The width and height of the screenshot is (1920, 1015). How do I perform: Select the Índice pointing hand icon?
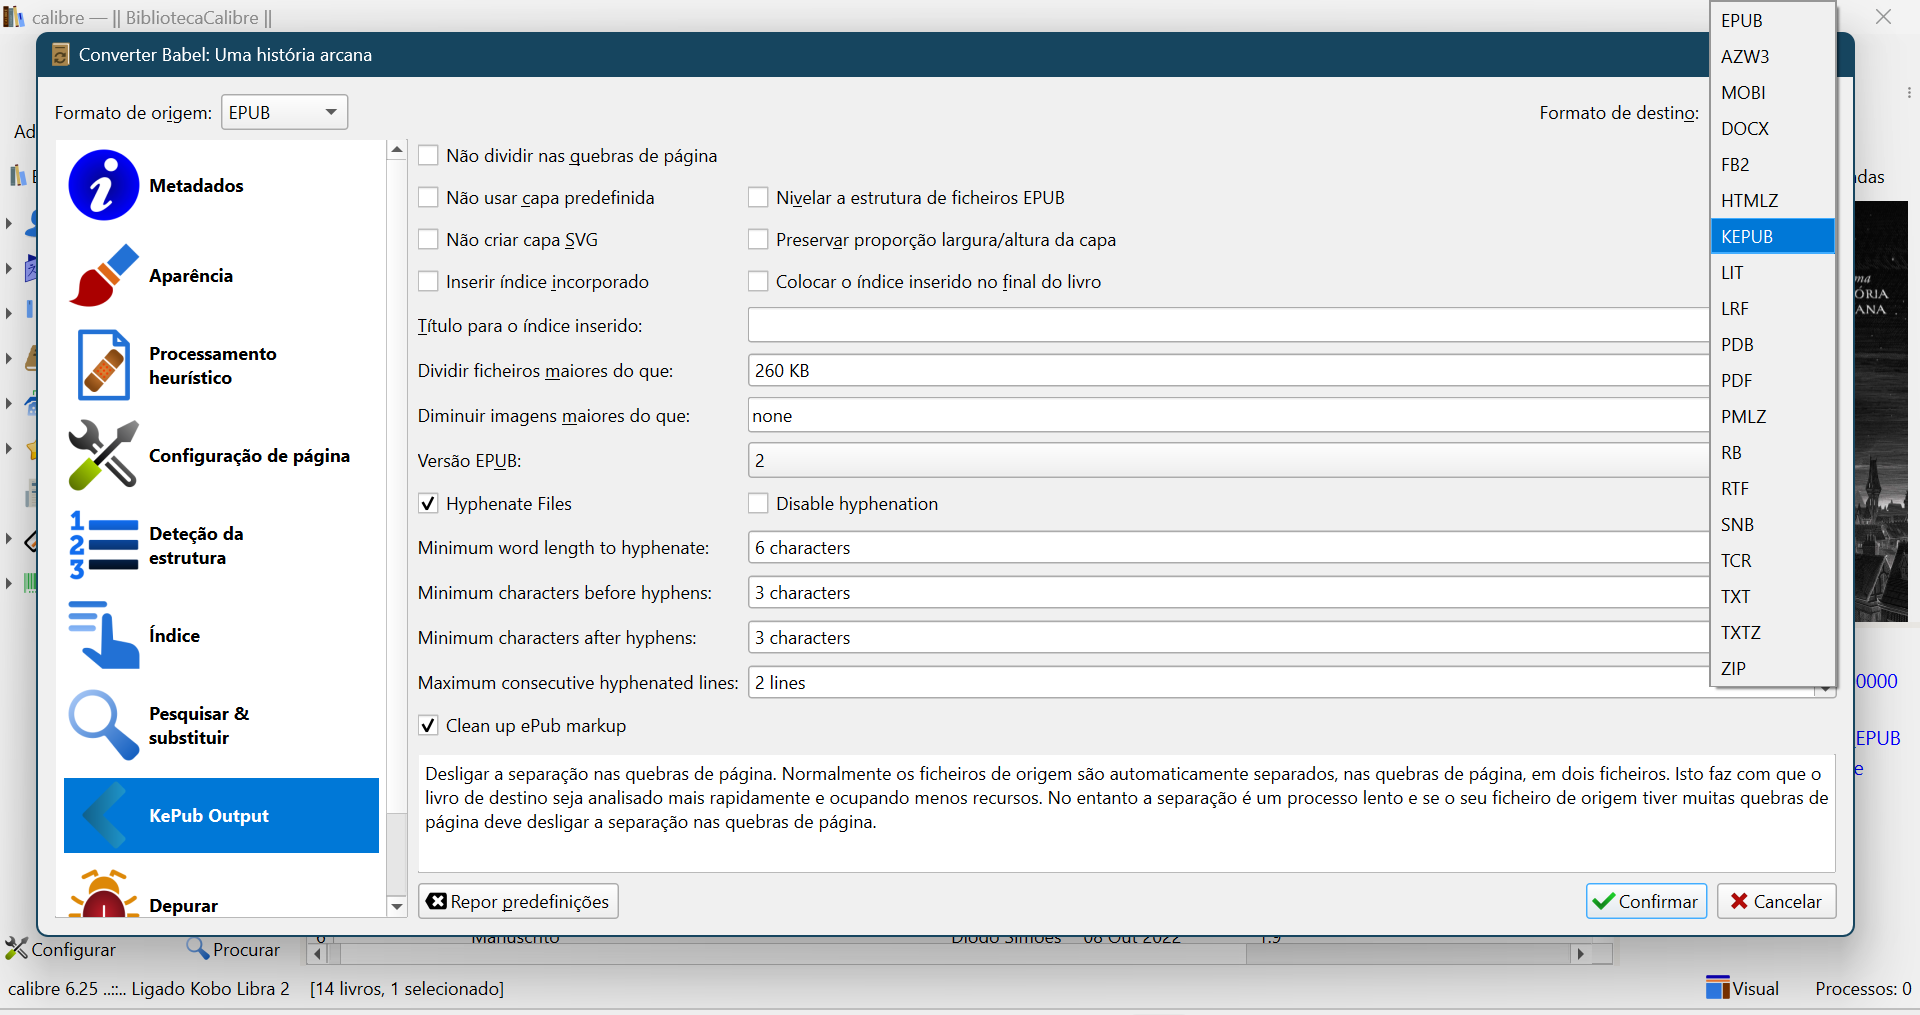[103, 635]
